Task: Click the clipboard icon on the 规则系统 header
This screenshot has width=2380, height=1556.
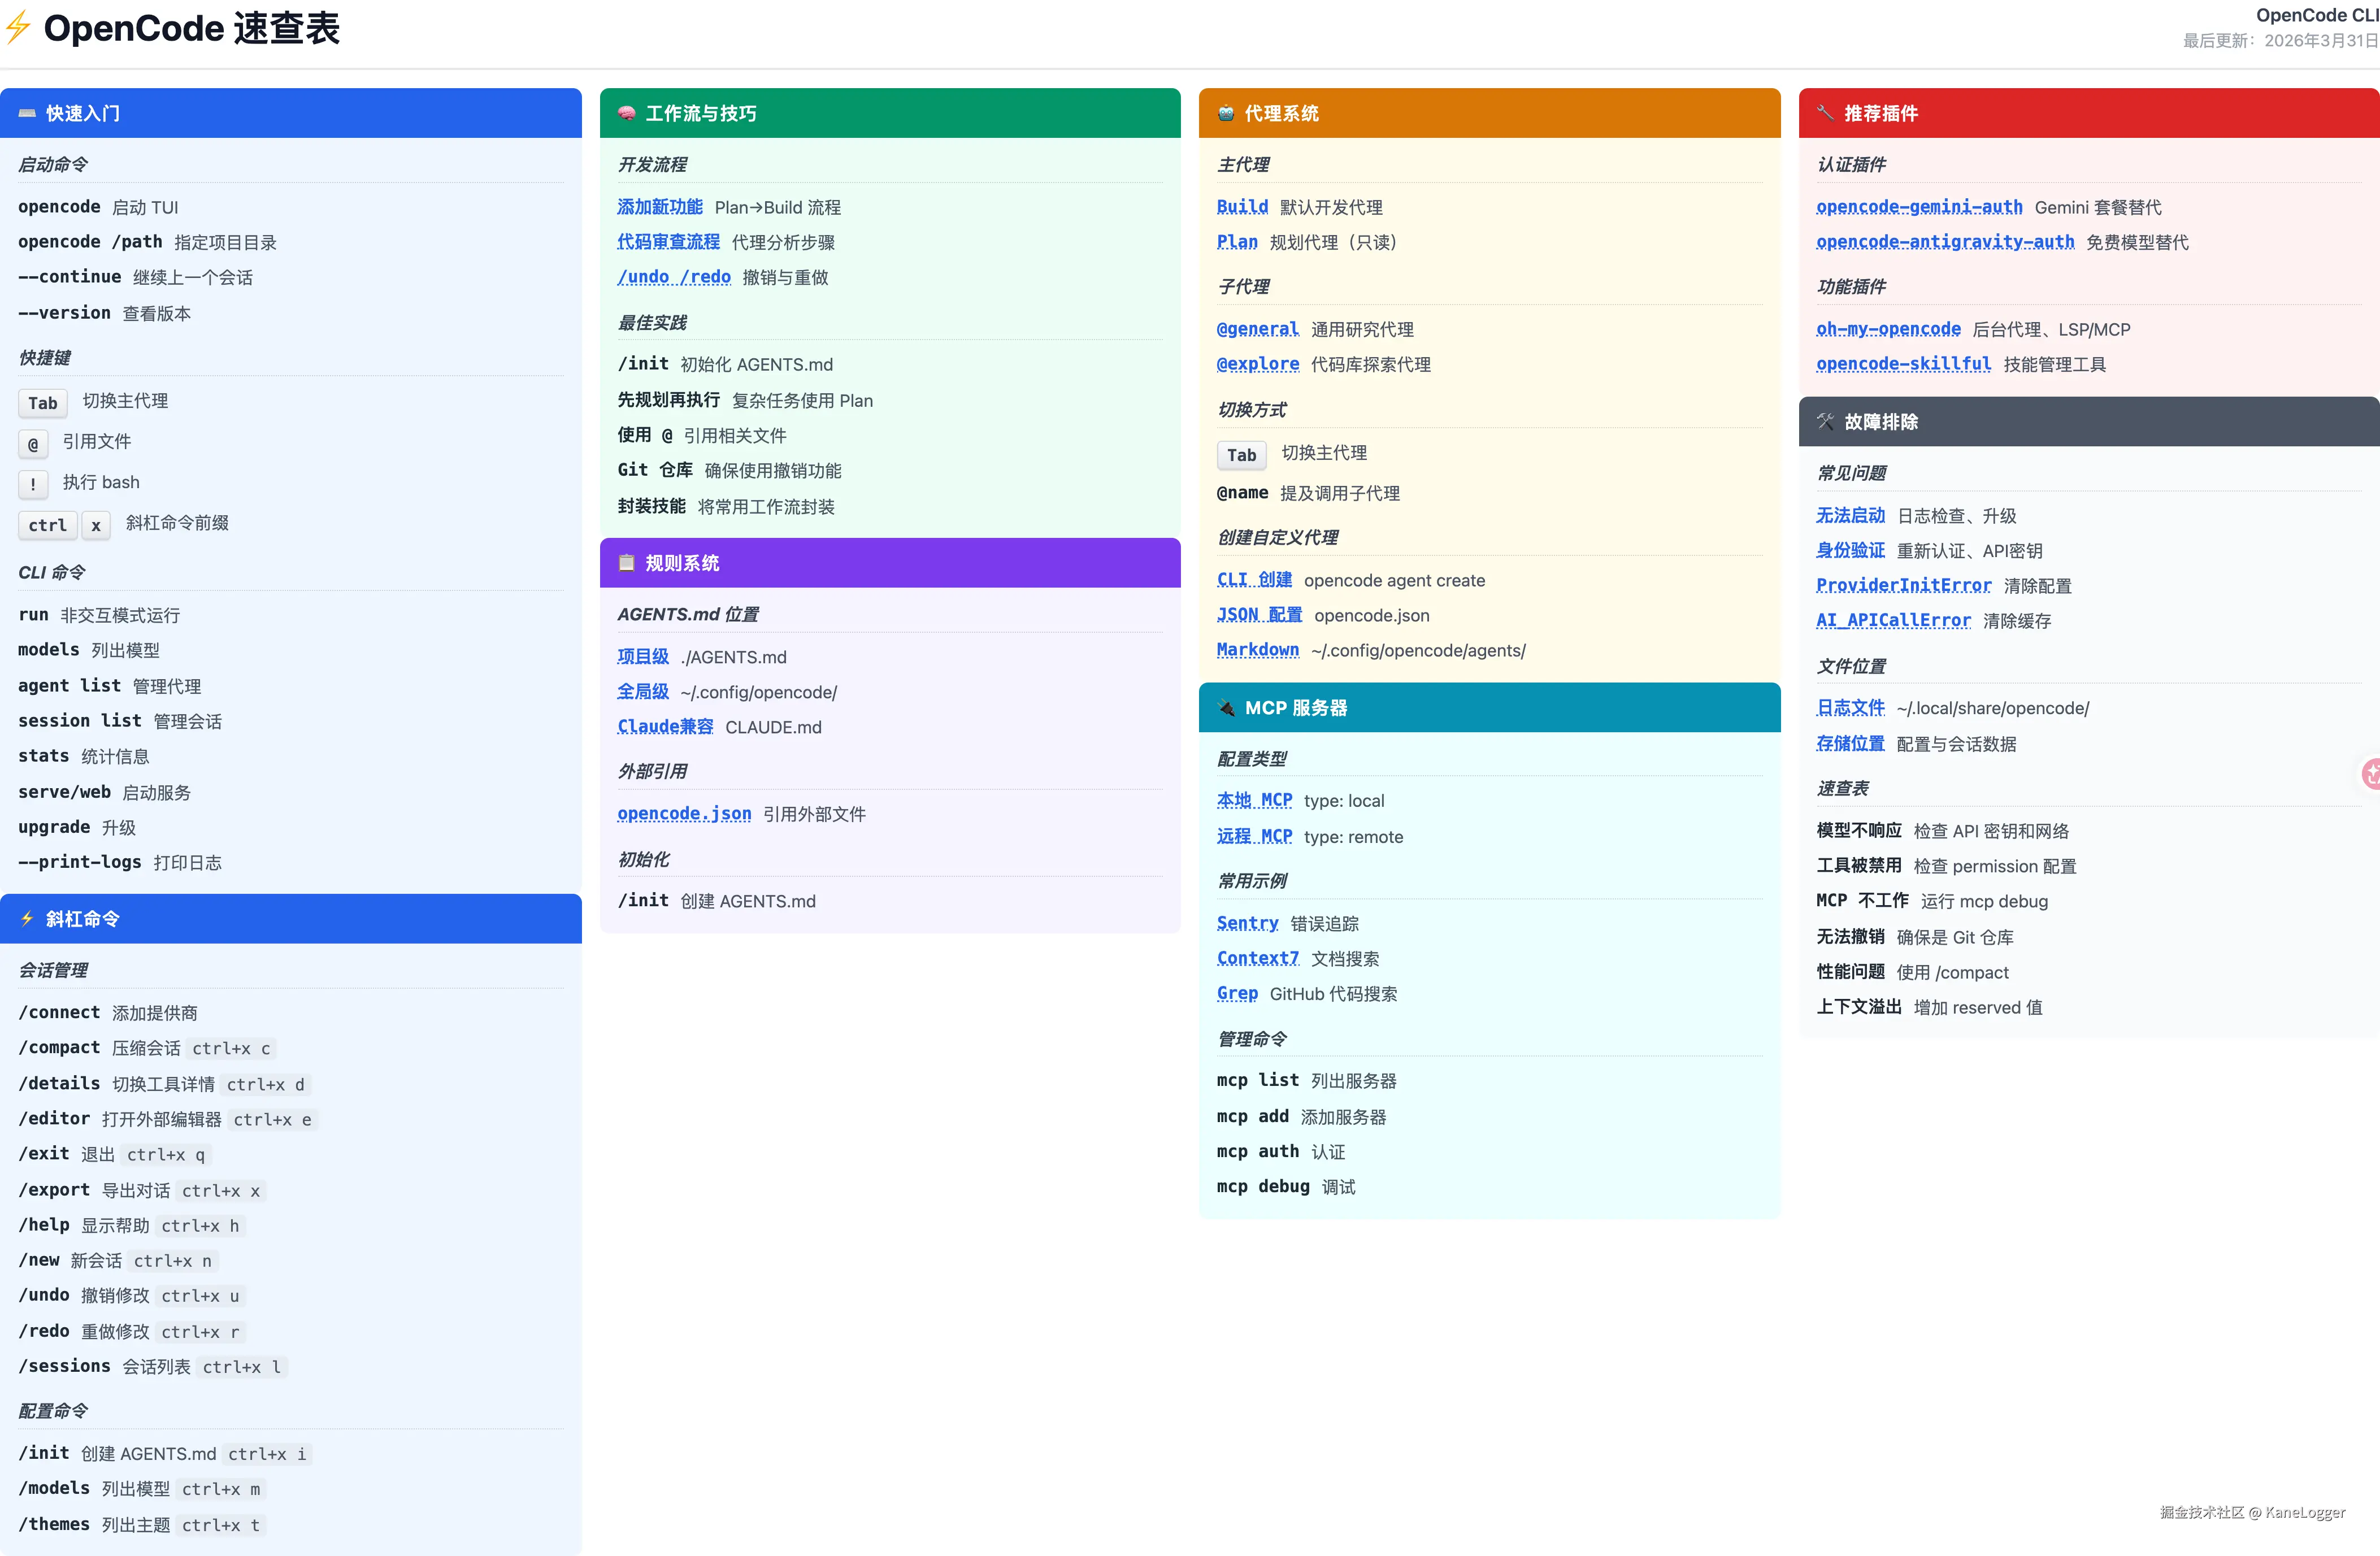Action: click(626, 563)
